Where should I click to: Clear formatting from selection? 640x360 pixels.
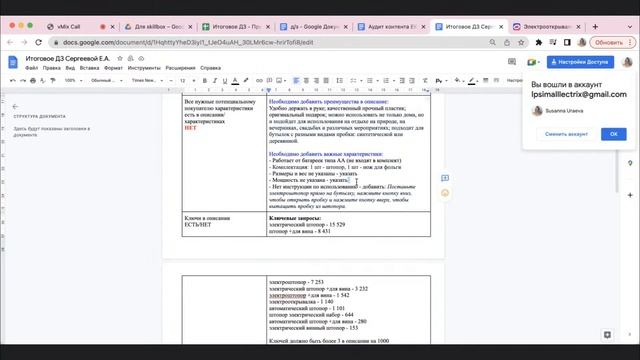[425, 81]
